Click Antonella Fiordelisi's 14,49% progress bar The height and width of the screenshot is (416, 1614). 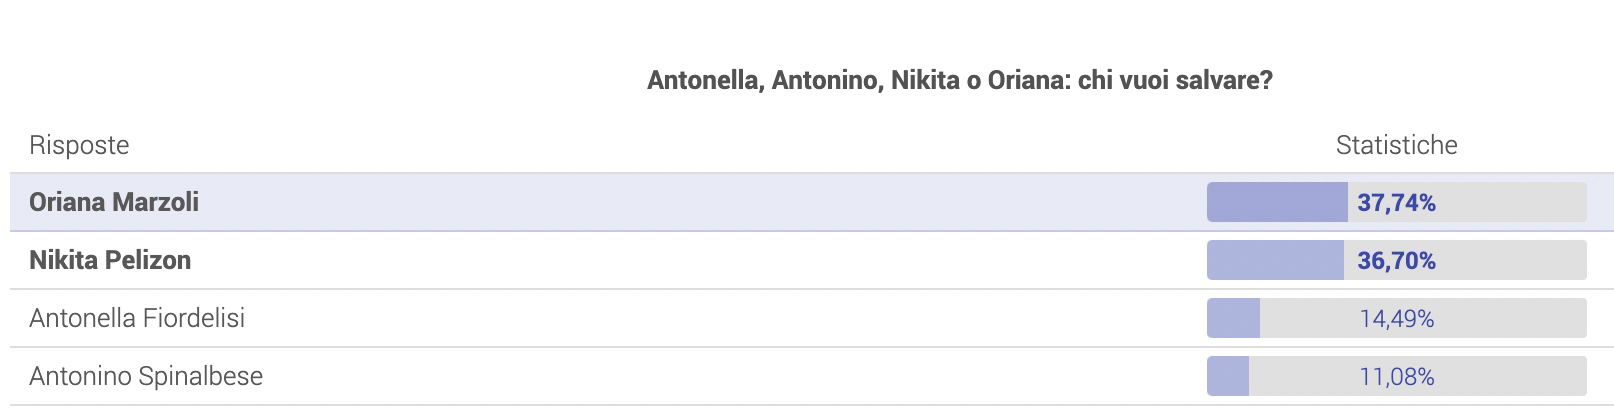1396,318
